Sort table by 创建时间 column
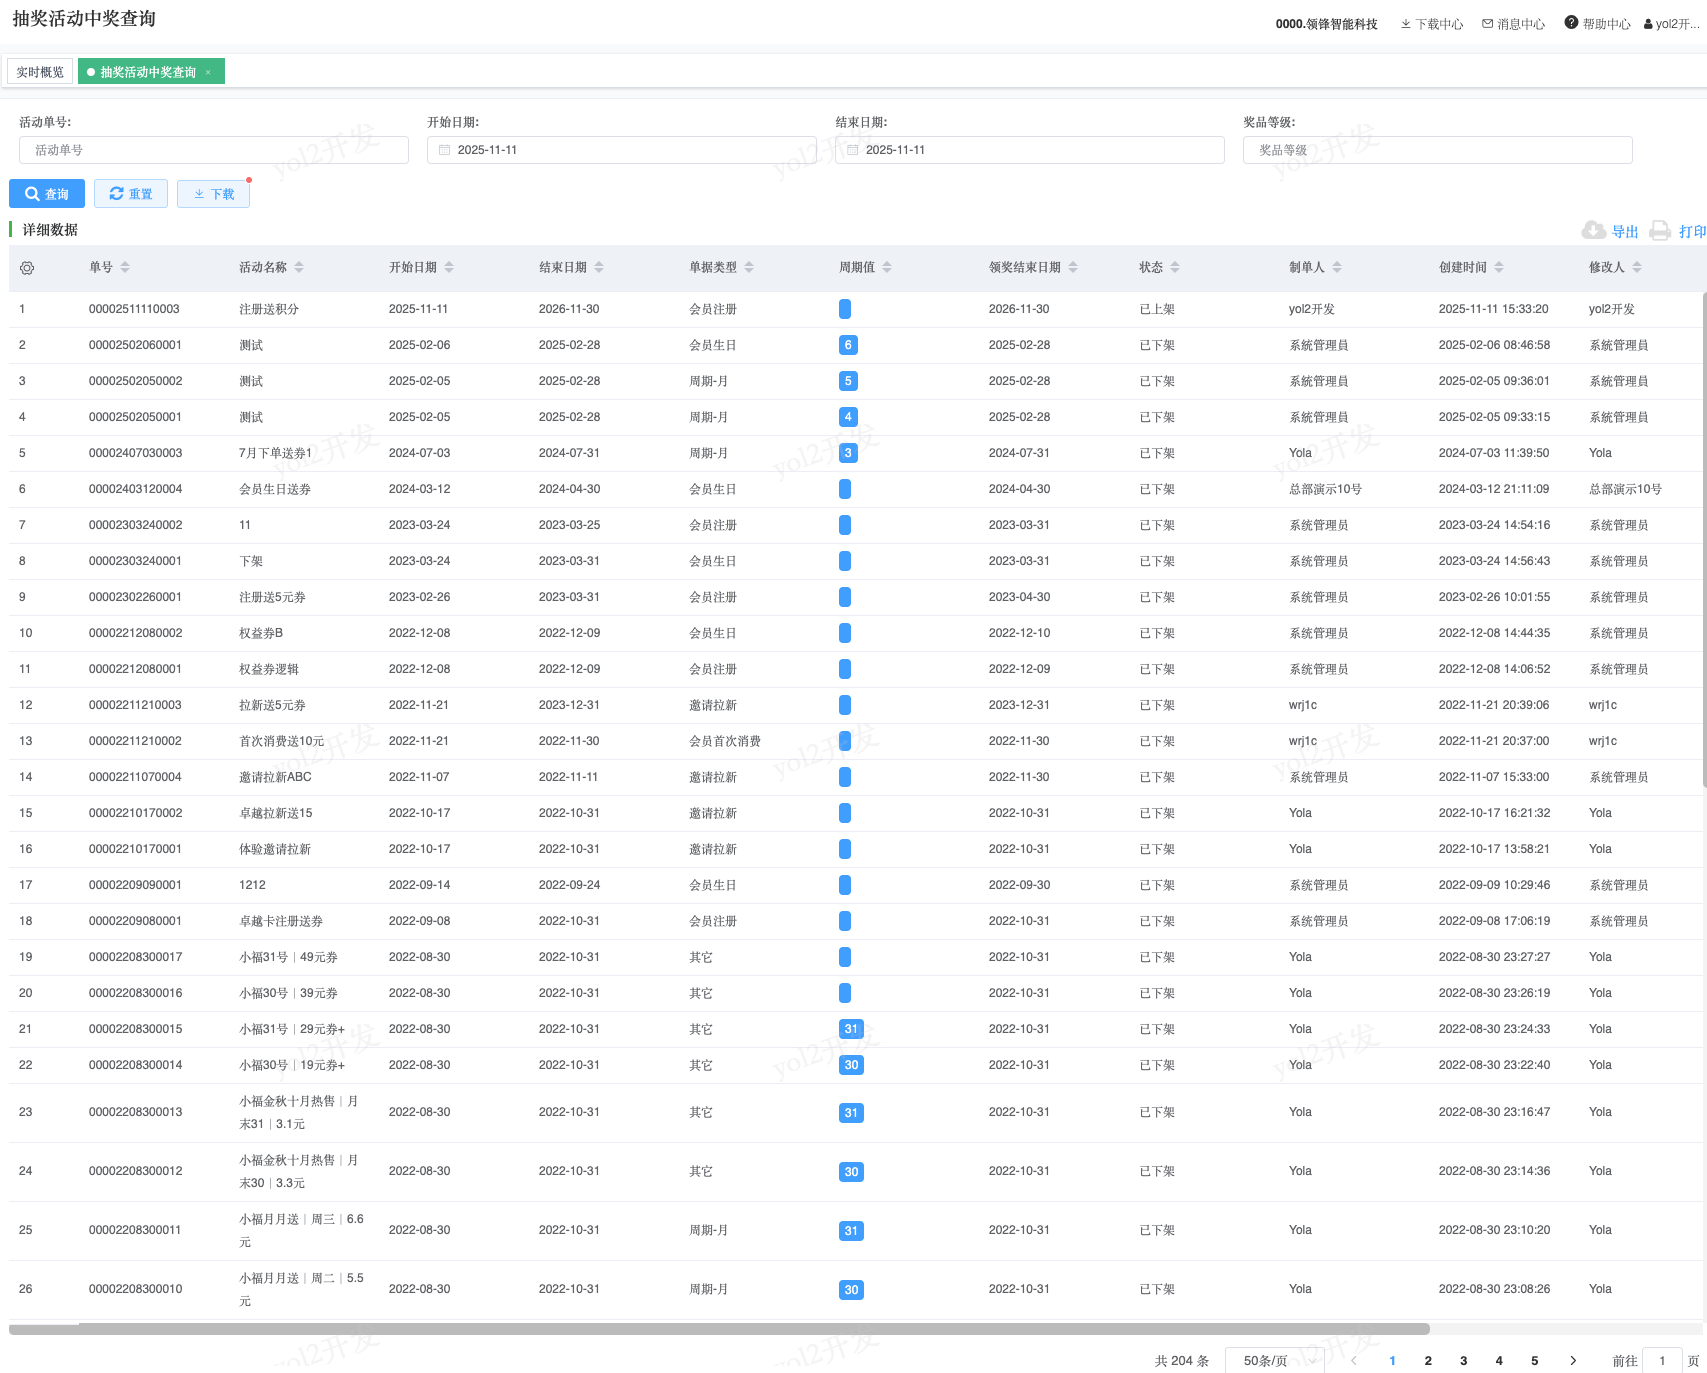This screenshot has height=1373, width=1707. point(1499,267)
